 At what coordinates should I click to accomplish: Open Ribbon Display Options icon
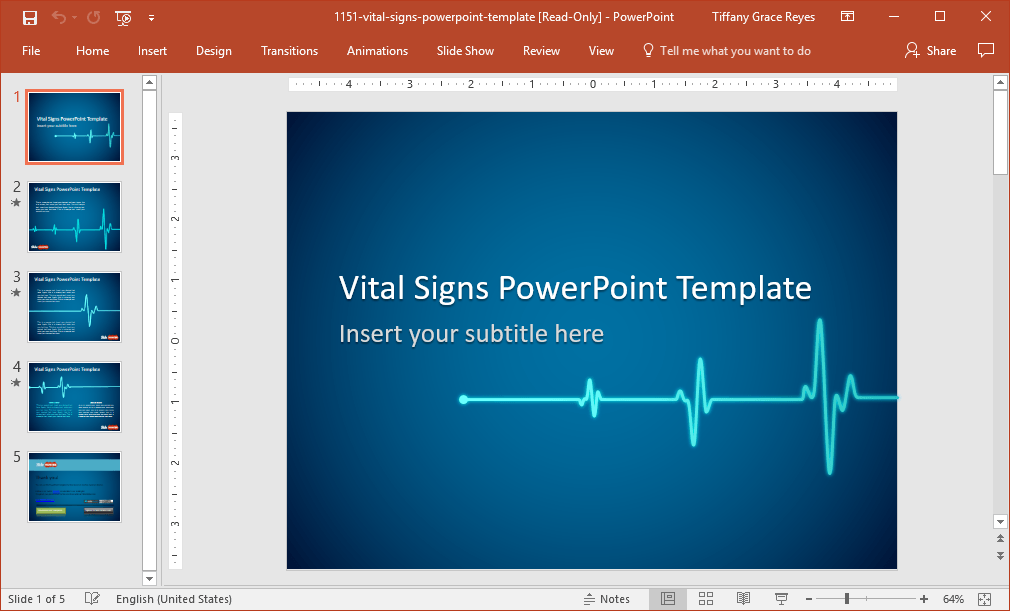(x=848, y=17)
